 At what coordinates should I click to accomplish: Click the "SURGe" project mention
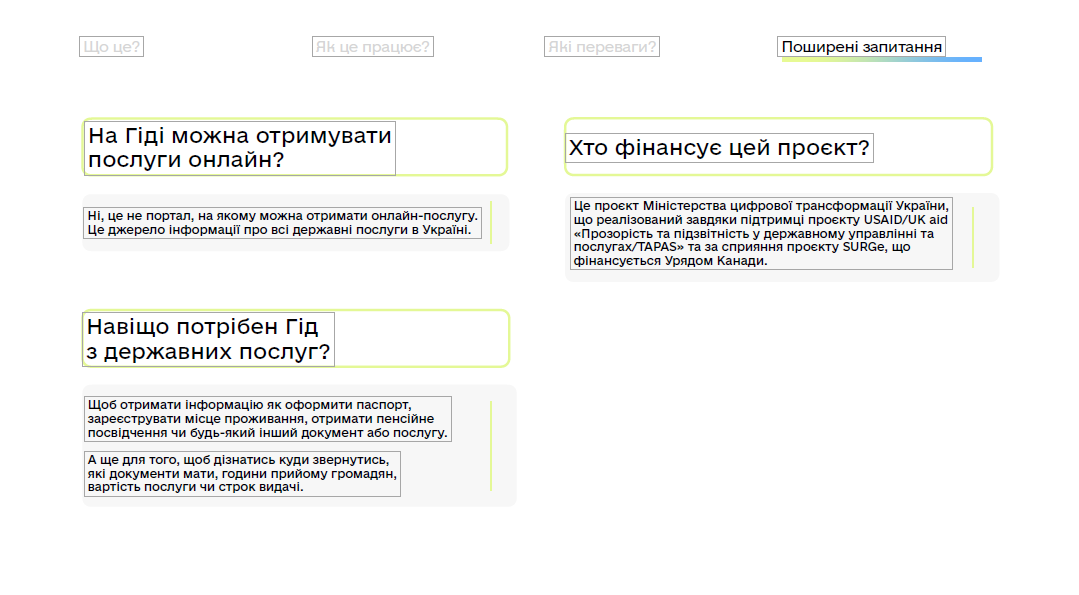pyautogui.click(x=865, y=247)
